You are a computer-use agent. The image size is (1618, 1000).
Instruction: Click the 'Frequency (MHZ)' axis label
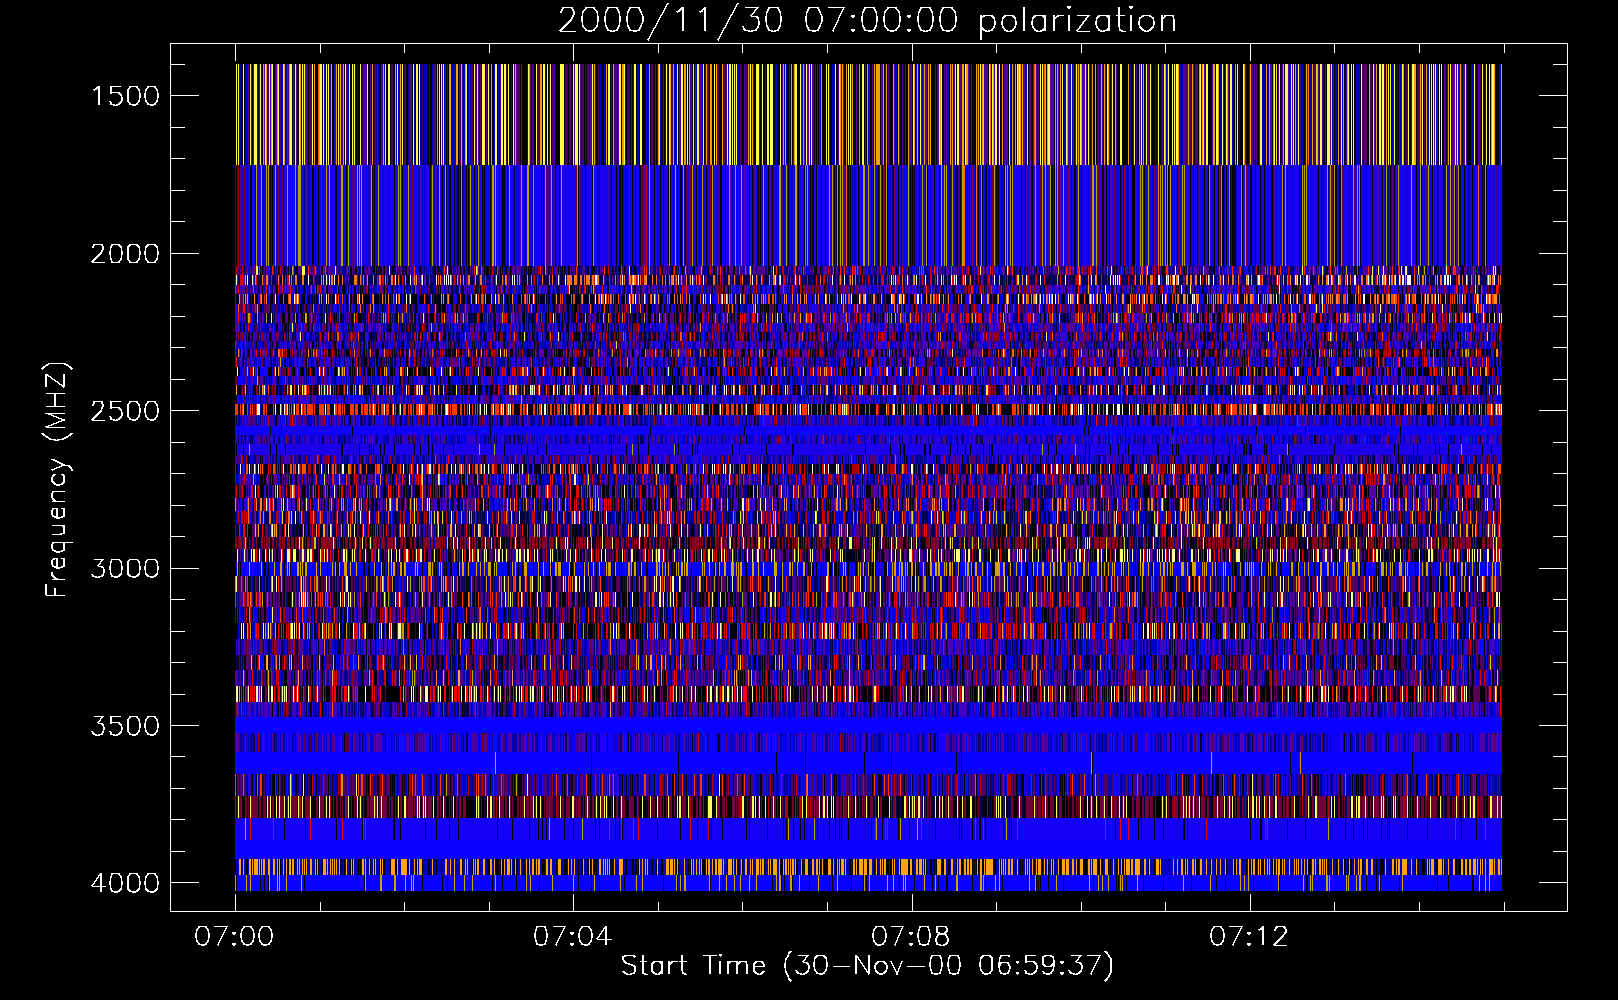[x=58, y=480]
